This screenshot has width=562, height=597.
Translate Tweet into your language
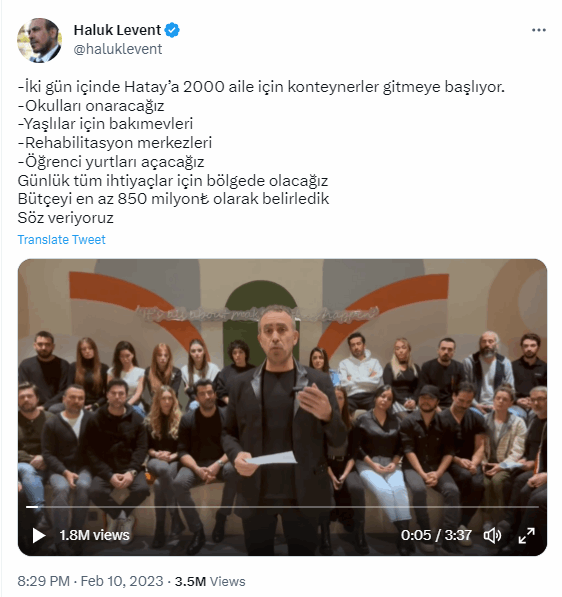pyautogui.click(x=61, y=239)
